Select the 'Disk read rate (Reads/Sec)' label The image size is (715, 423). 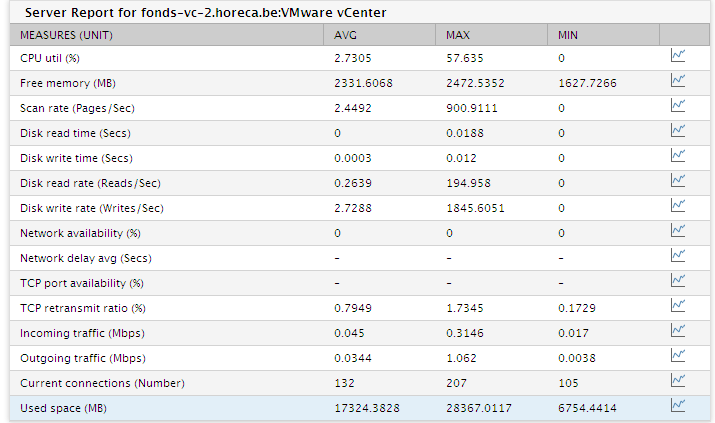coord(90,183)
